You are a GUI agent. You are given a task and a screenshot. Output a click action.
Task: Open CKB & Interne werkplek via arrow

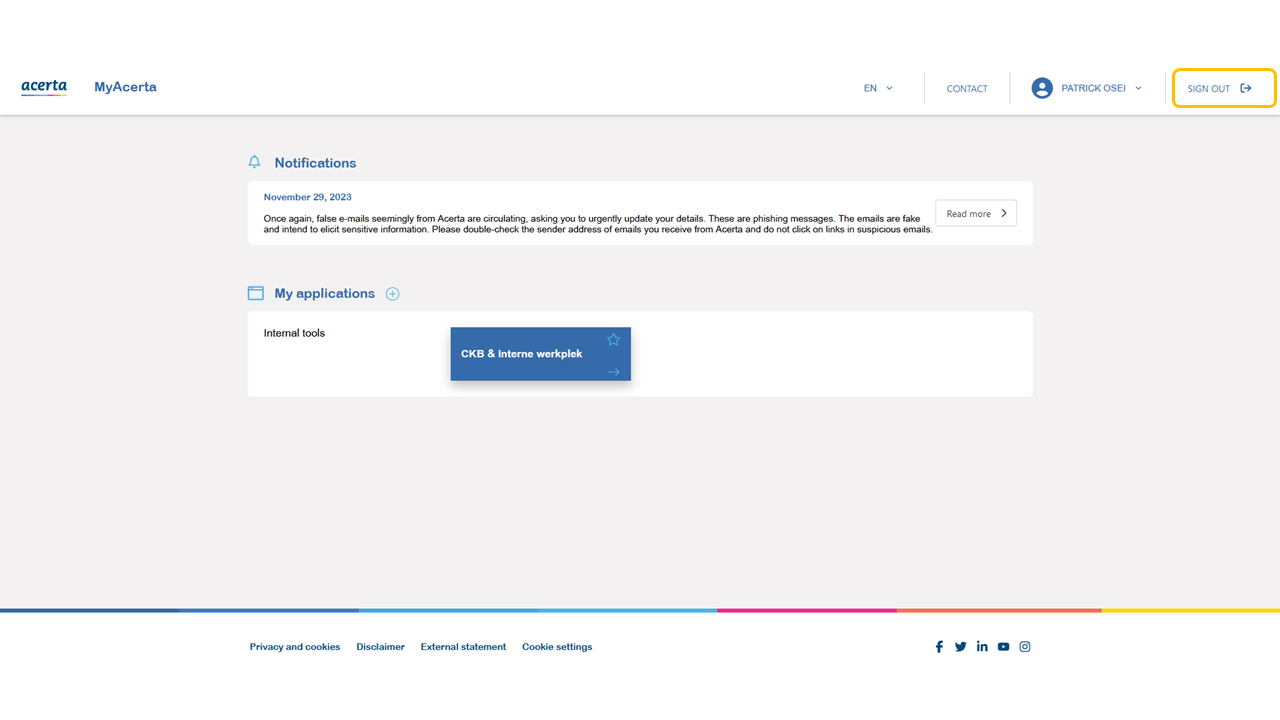click(614, 372)
